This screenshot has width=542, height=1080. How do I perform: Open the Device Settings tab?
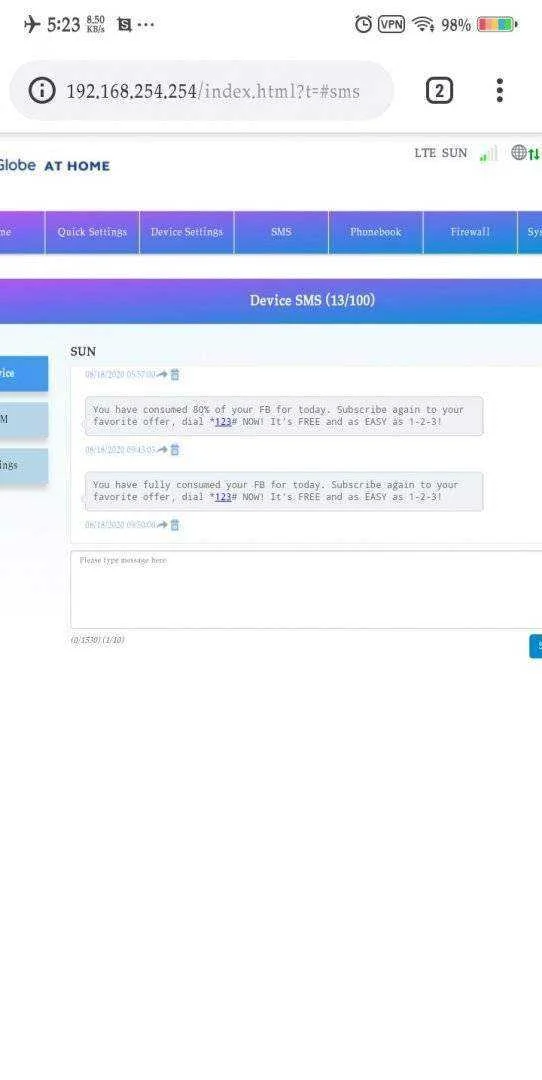187,232
